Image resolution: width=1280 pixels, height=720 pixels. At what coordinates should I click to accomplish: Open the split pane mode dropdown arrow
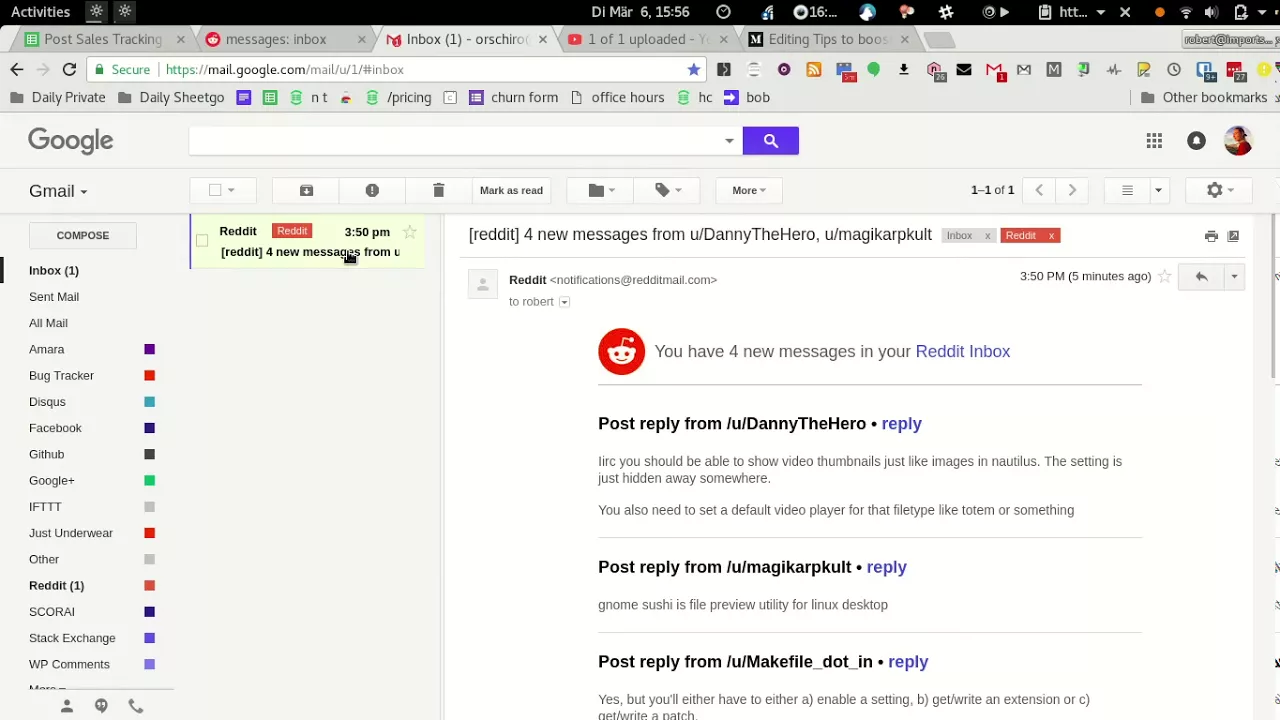(x=1158, y=190)
